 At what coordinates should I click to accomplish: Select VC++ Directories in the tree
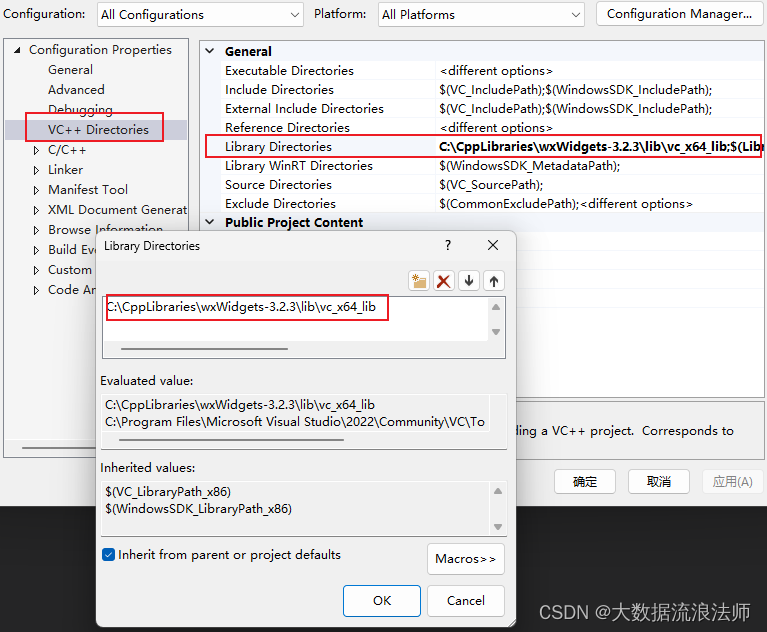[98, 130]
